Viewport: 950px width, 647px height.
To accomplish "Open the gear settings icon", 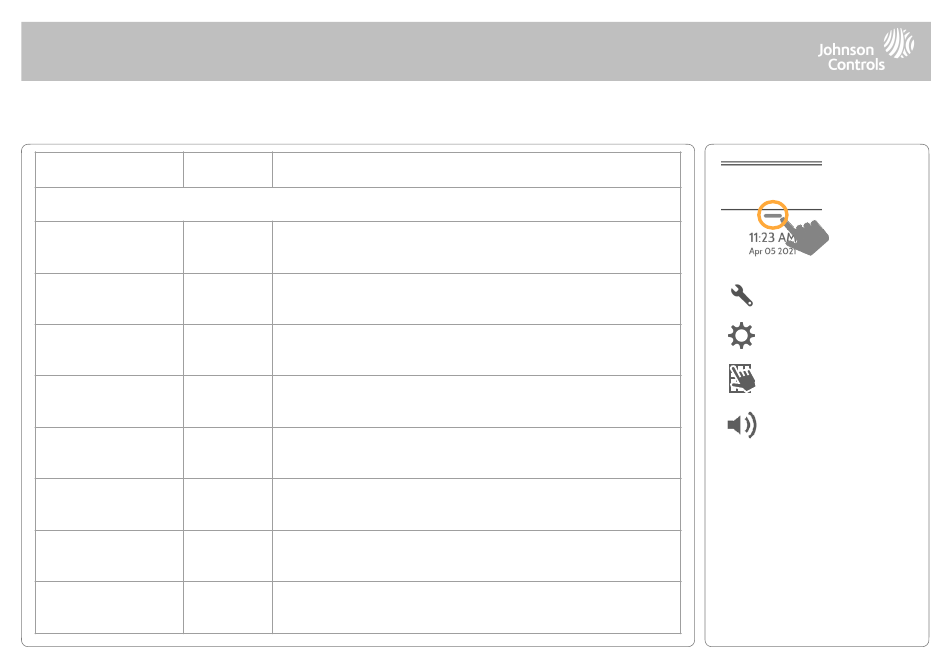I will 742,336.
